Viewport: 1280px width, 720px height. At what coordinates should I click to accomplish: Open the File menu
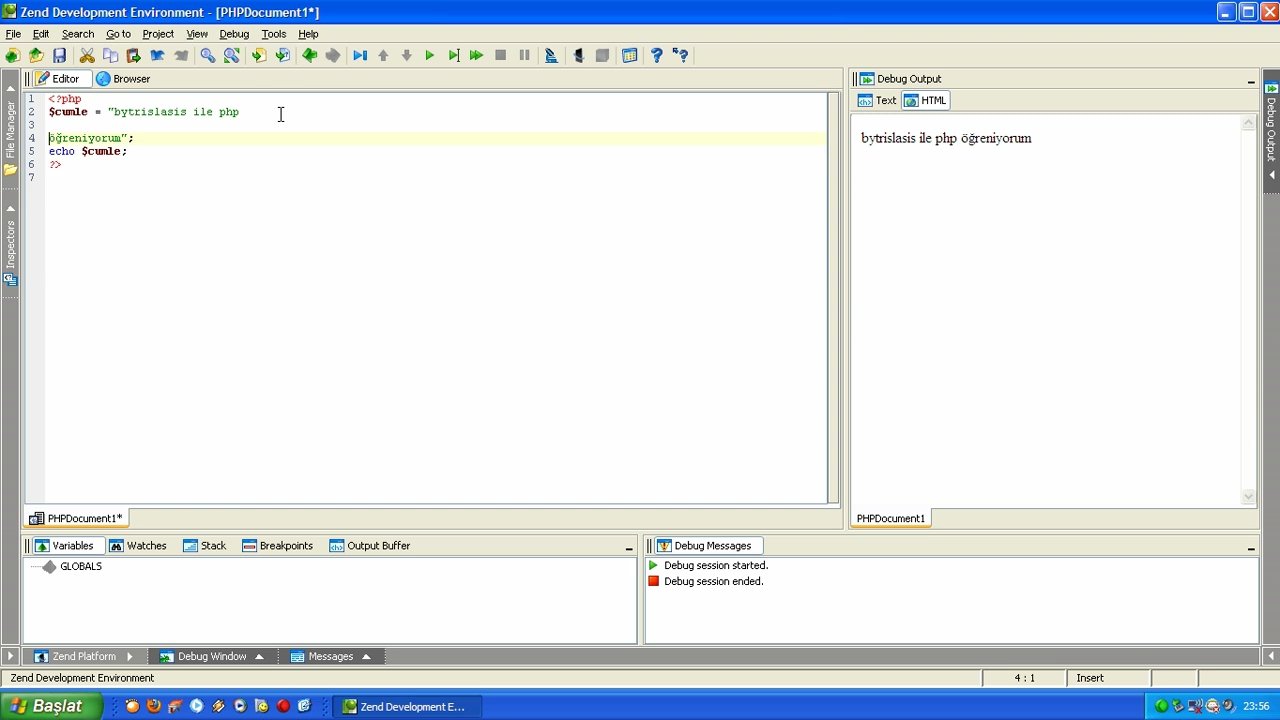click(x=13, y=34)
